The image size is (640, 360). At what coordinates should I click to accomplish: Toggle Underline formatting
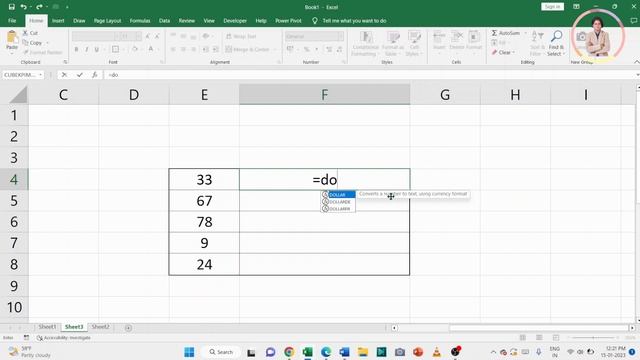coord(97,49)
